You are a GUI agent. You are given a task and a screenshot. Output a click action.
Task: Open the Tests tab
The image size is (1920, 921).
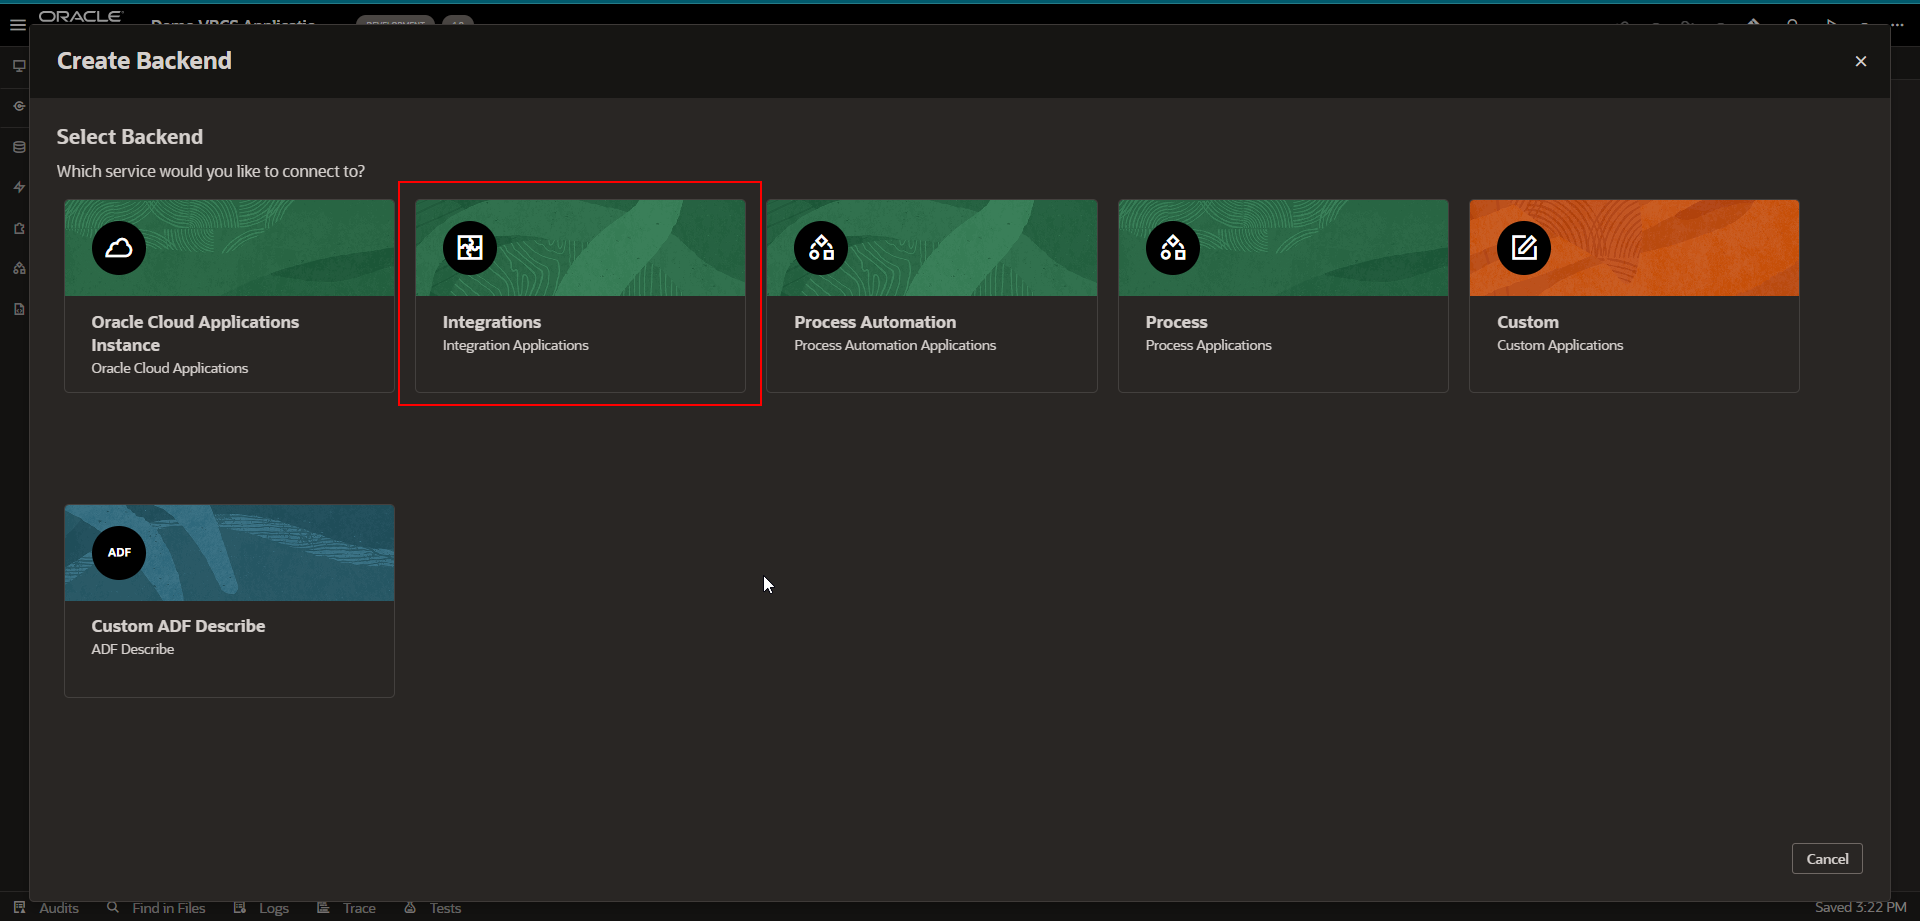(x=433, y=908)
